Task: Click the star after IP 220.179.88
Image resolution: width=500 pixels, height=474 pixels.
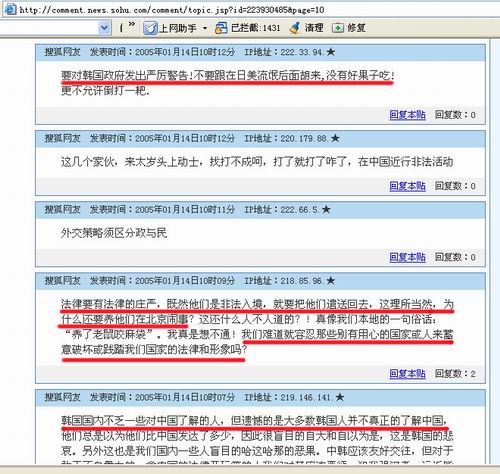Action: 335,138
